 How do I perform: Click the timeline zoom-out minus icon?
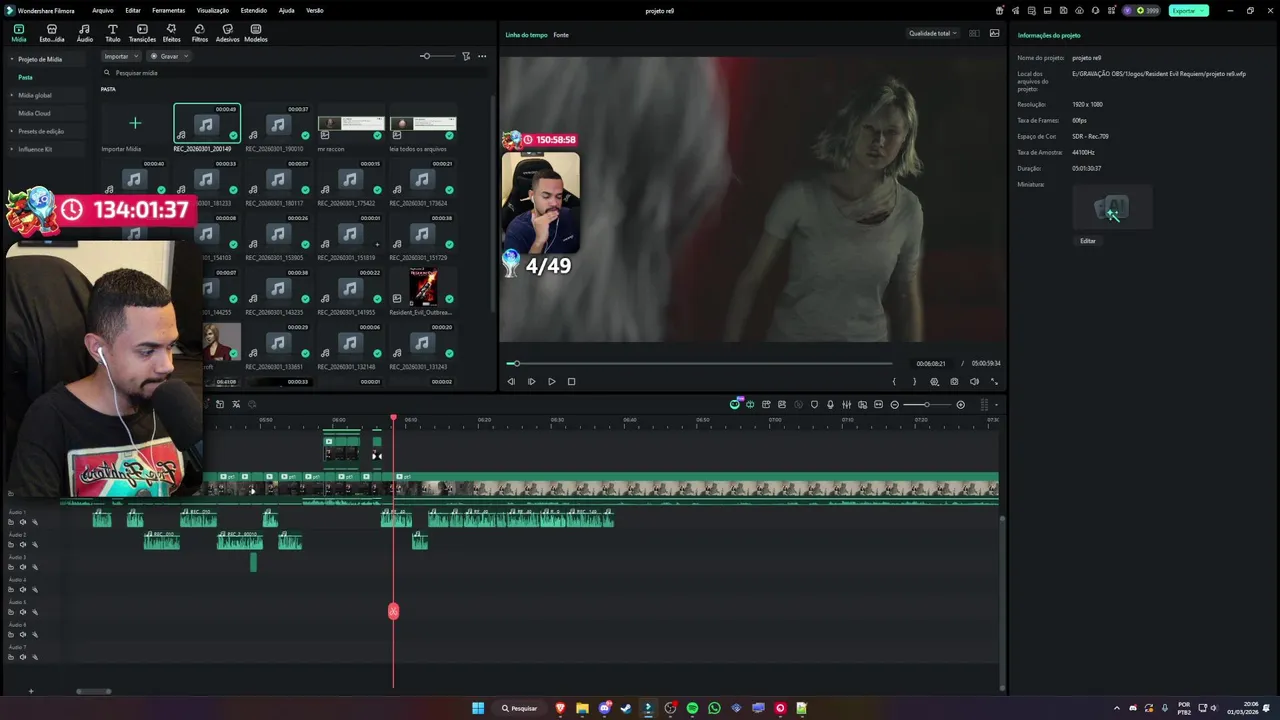895,404
